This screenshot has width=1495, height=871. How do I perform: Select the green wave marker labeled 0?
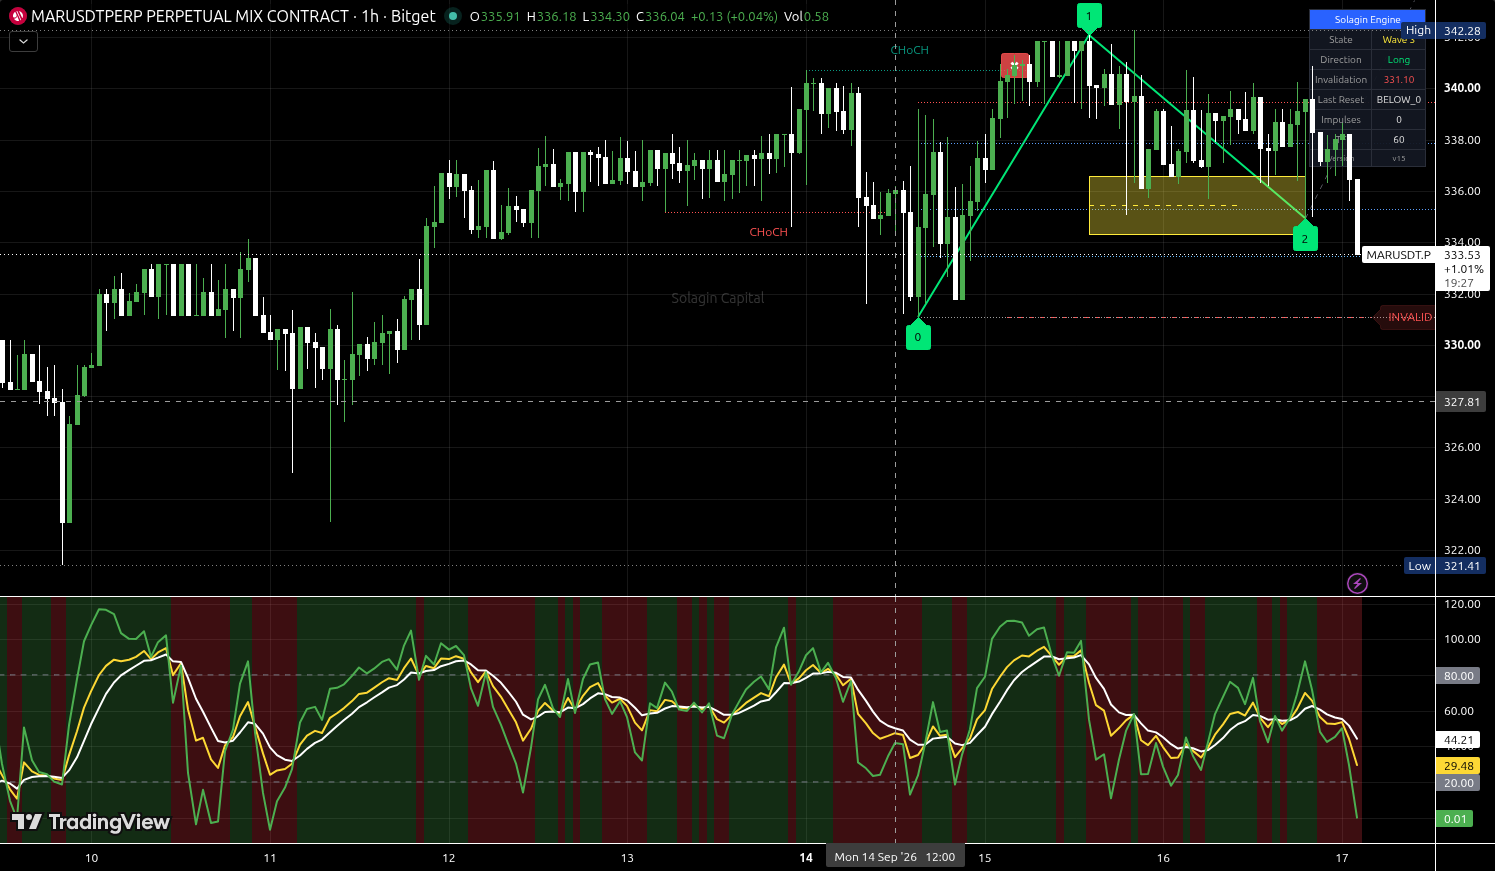[918, 336]
